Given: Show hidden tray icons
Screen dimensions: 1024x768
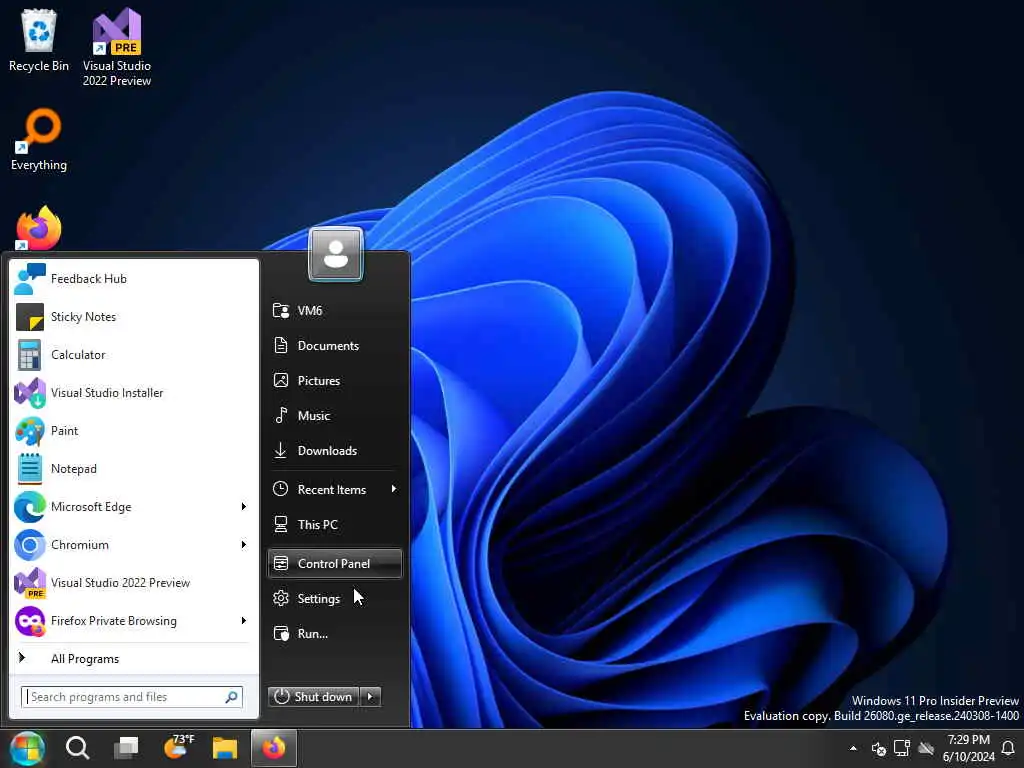Looking at the screenshot, I should click(x=853, y=748).
